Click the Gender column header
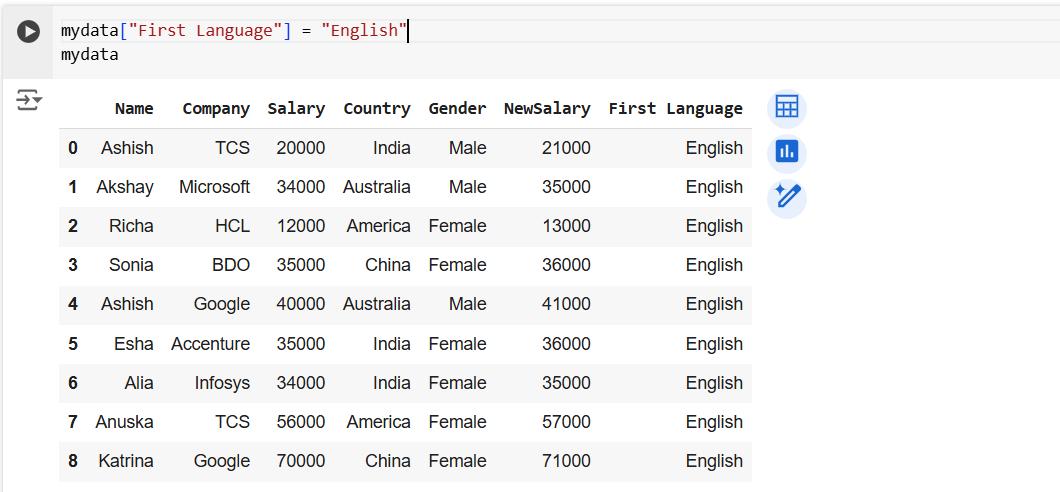The image size is (1060, 492). click(457, 108)
